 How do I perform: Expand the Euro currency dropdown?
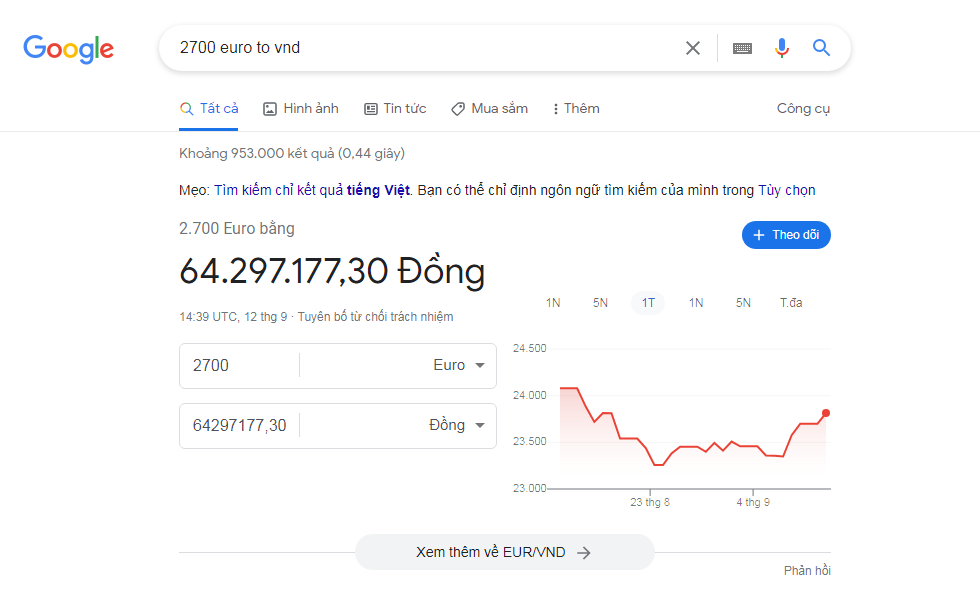click(x=459, y=366)
